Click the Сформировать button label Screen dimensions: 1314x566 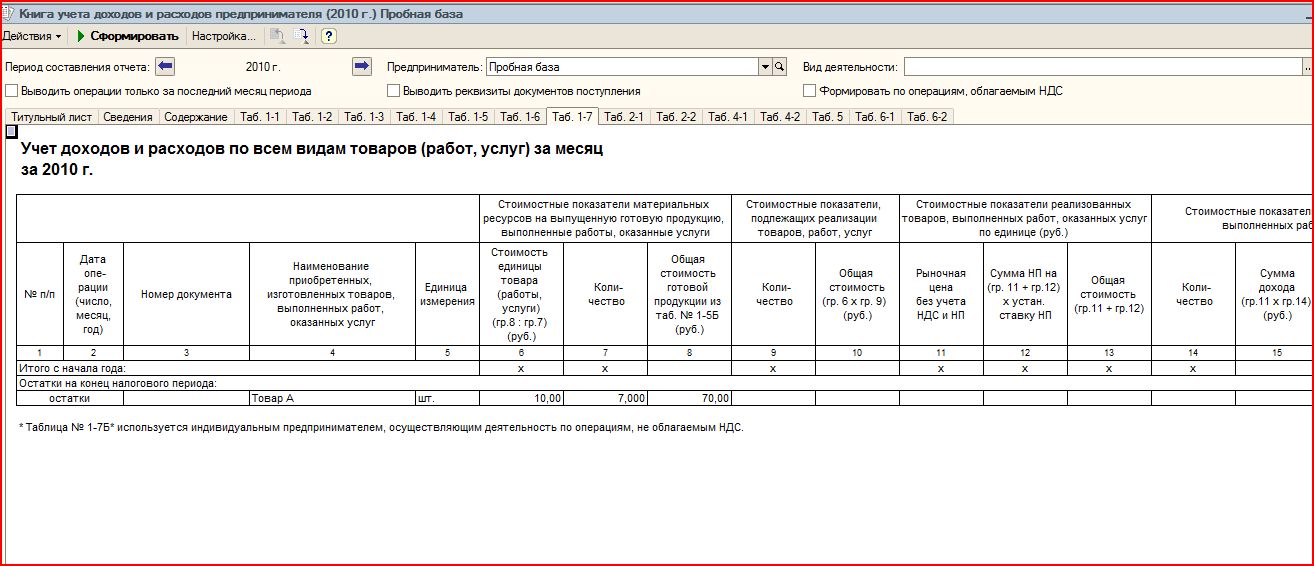(134, 36)
